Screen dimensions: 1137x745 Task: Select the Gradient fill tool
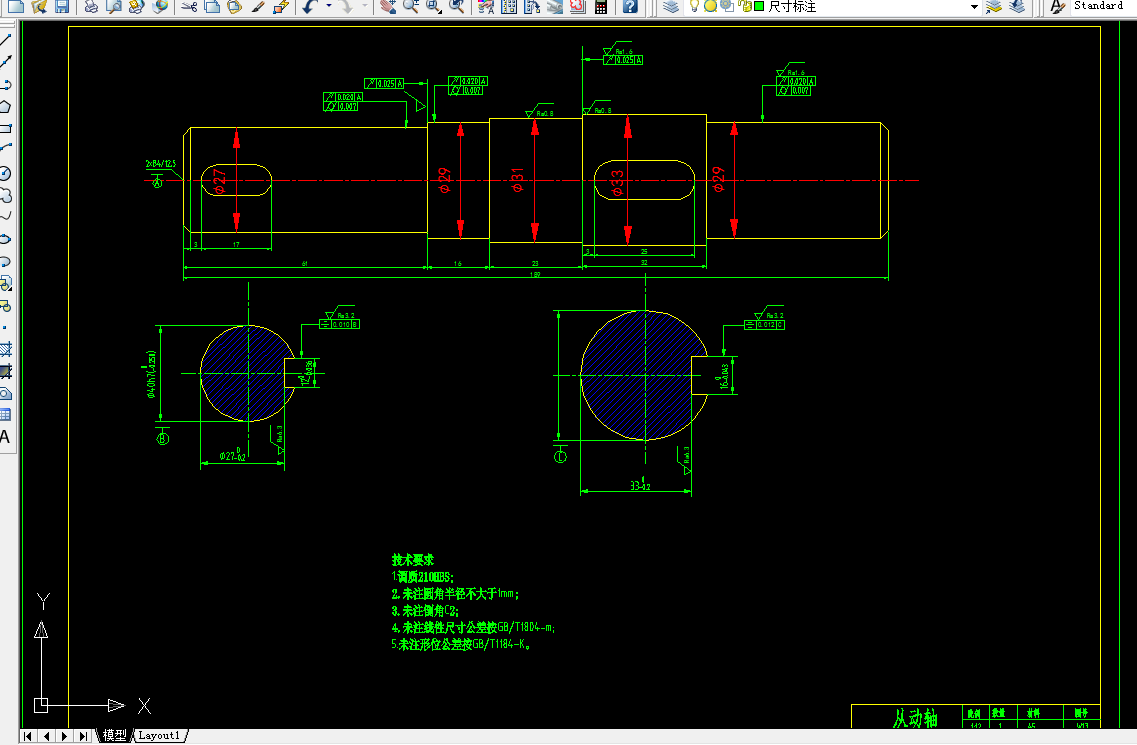click(x=6, y=372)
